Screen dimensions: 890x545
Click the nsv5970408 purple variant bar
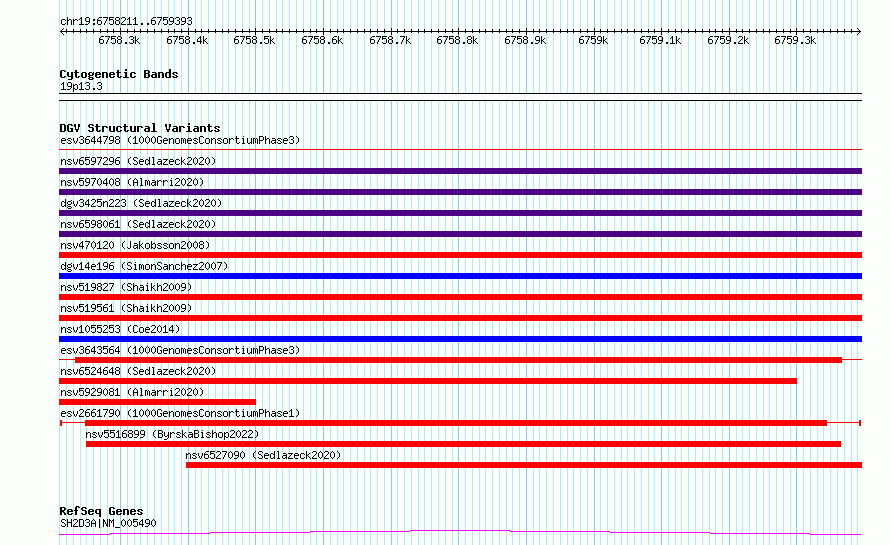click(x=460, y=192)
